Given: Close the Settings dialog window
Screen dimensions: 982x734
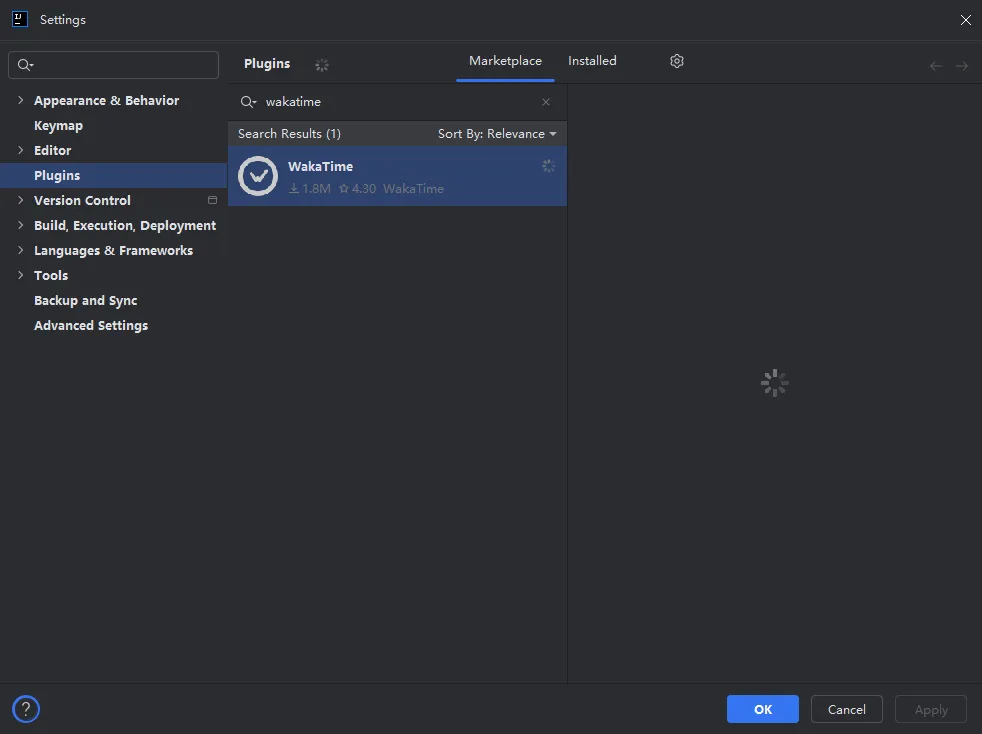Looking at the screenshot, I should tap(965, 20).
